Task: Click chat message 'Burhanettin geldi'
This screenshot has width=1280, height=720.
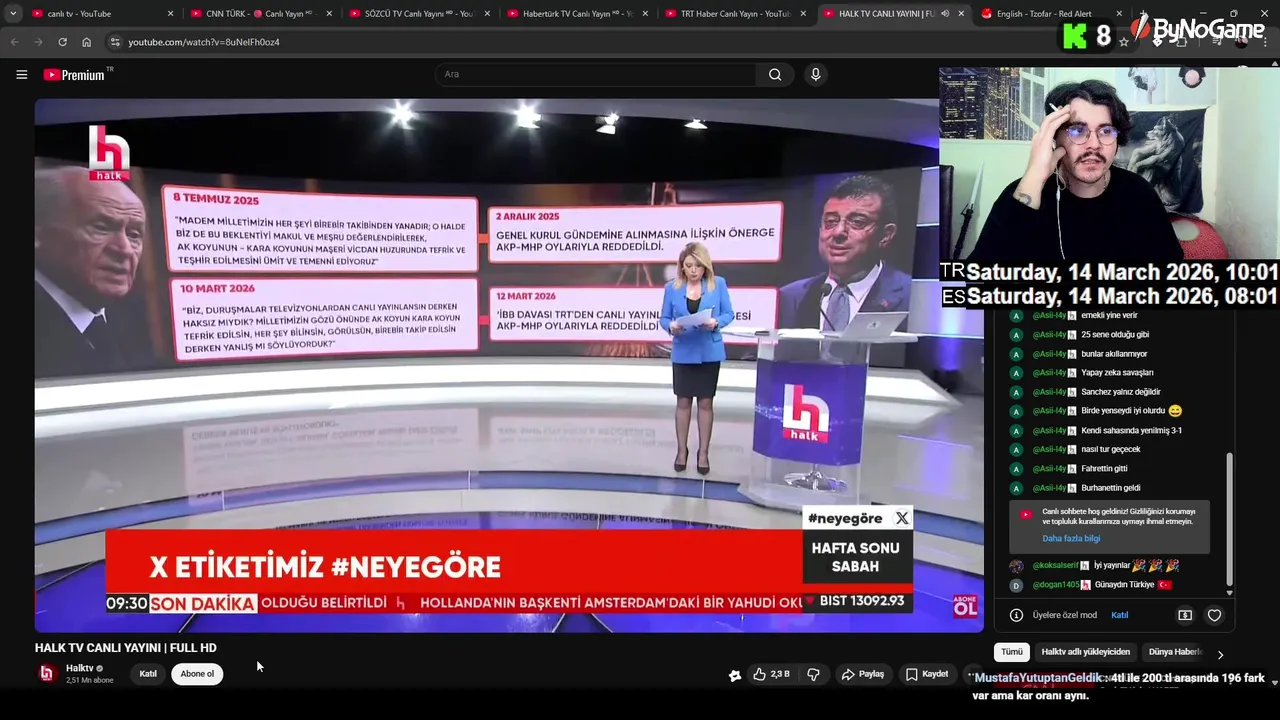Action: point(1111,488)
